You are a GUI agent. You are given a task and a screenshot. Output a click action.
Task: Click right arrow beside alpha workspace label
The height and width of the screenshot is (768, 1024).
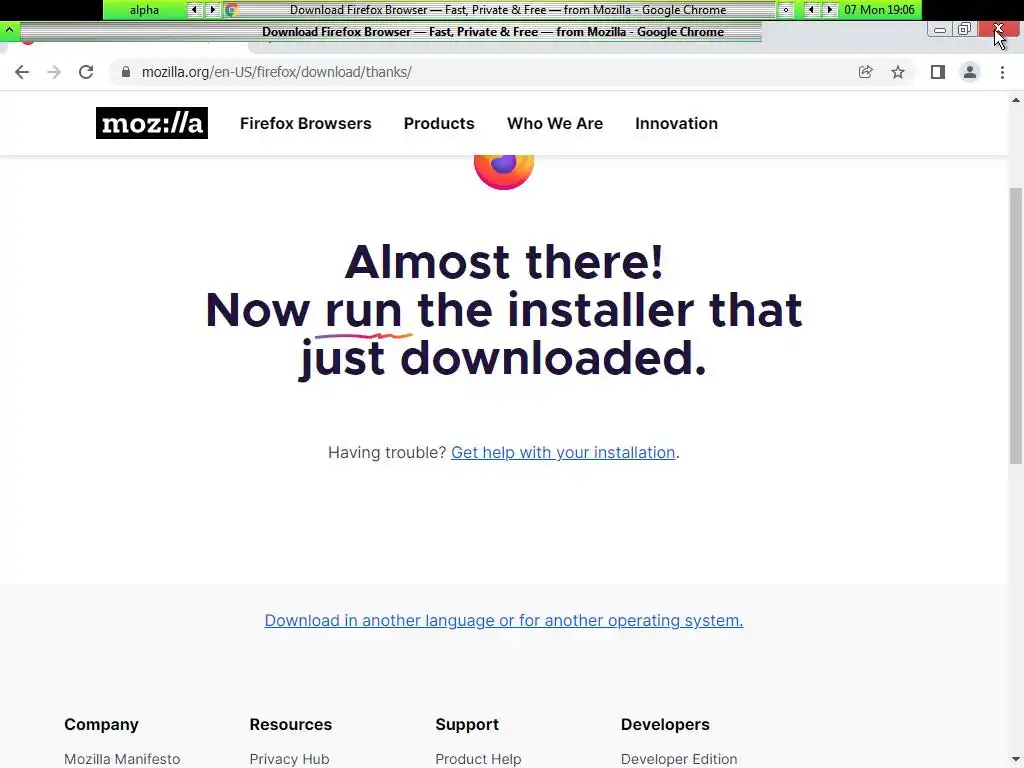pyautogui.click(x=212, y=10)
